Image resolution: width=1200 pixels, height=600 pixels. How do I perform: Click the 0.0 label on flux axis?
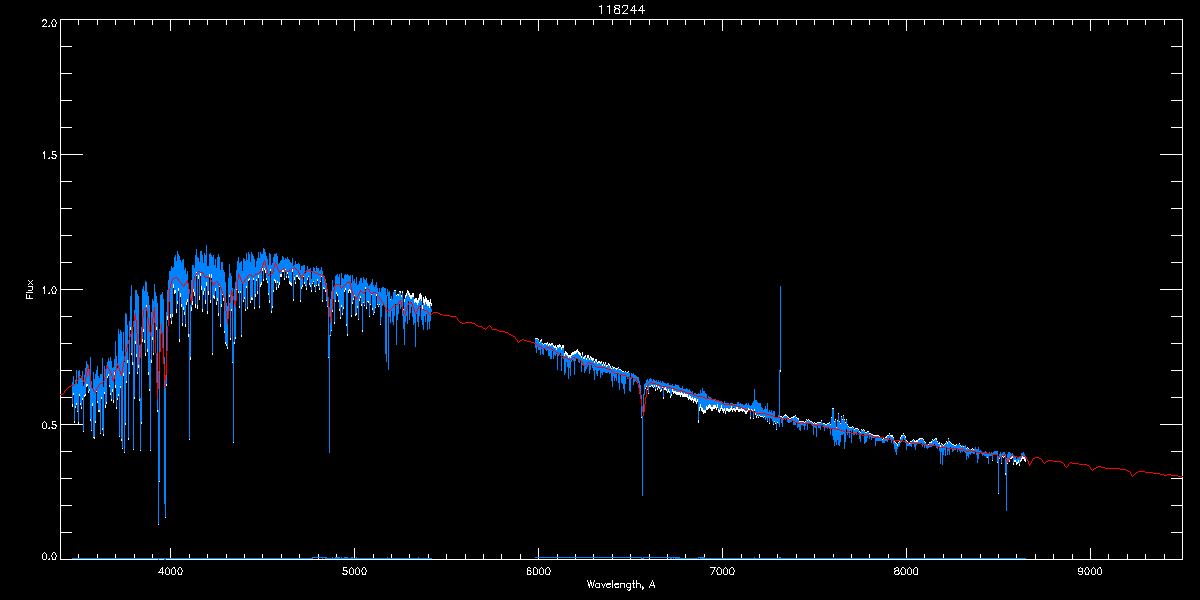coord(49,556)
